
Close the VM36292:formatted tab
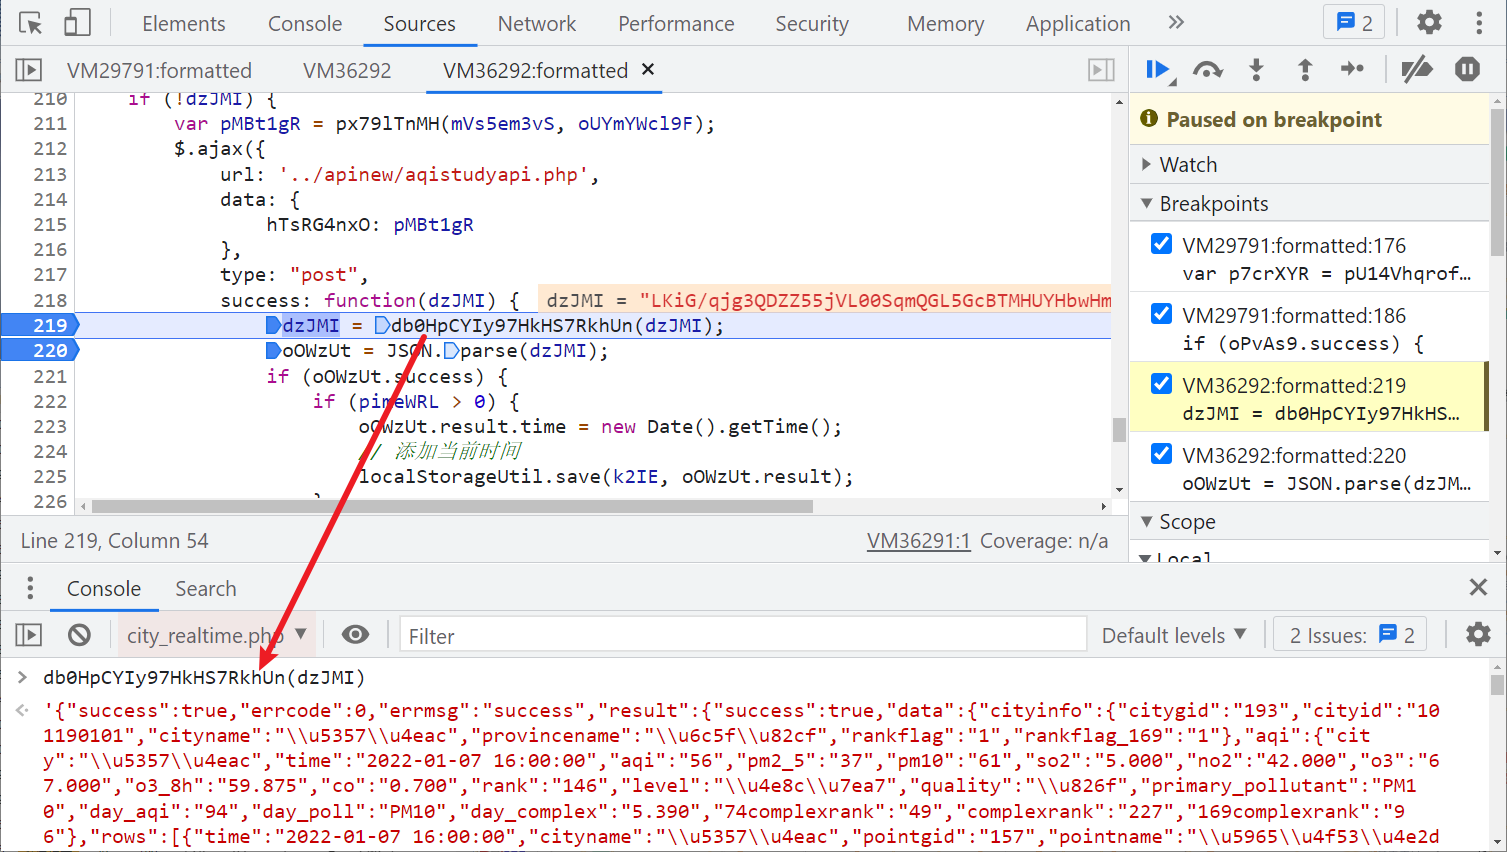(648, 69)
